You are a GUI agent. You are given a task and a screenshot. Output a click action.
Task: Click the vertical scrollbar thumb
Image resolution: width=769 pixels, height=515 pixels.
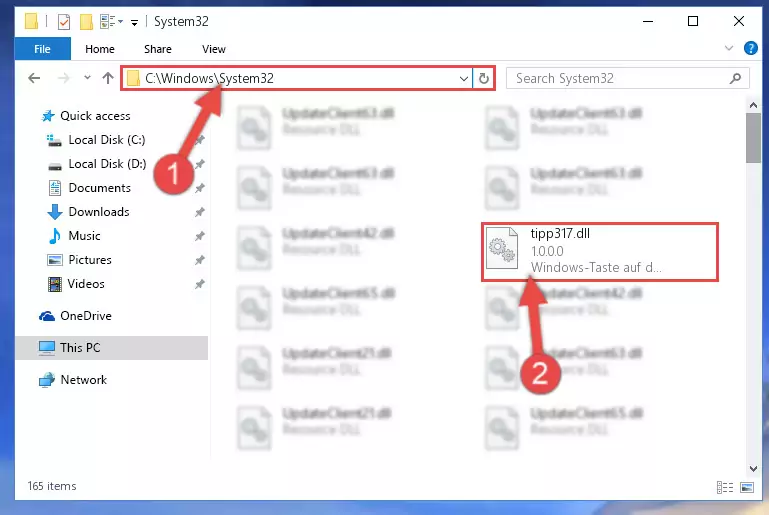pyautogui.click(x=753, y=138)
